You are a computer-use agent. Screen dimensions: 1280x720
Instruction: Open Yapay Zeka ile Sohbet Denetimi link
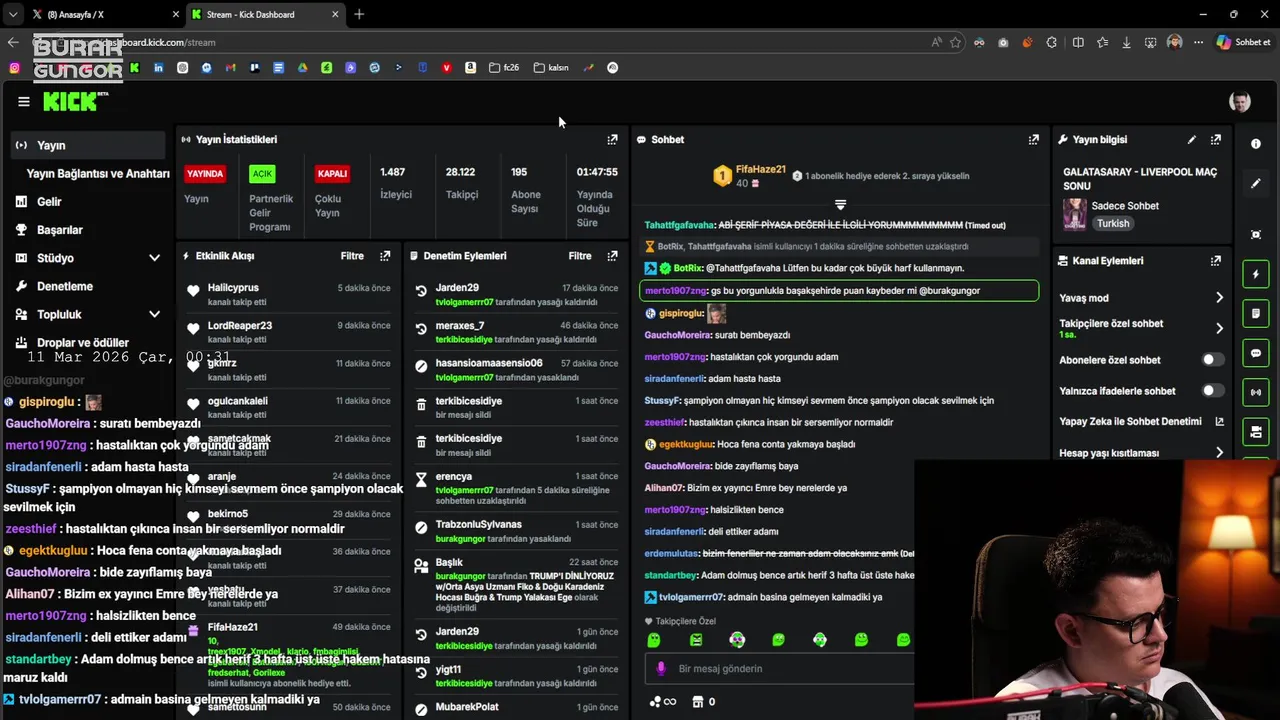point(1141,422)
